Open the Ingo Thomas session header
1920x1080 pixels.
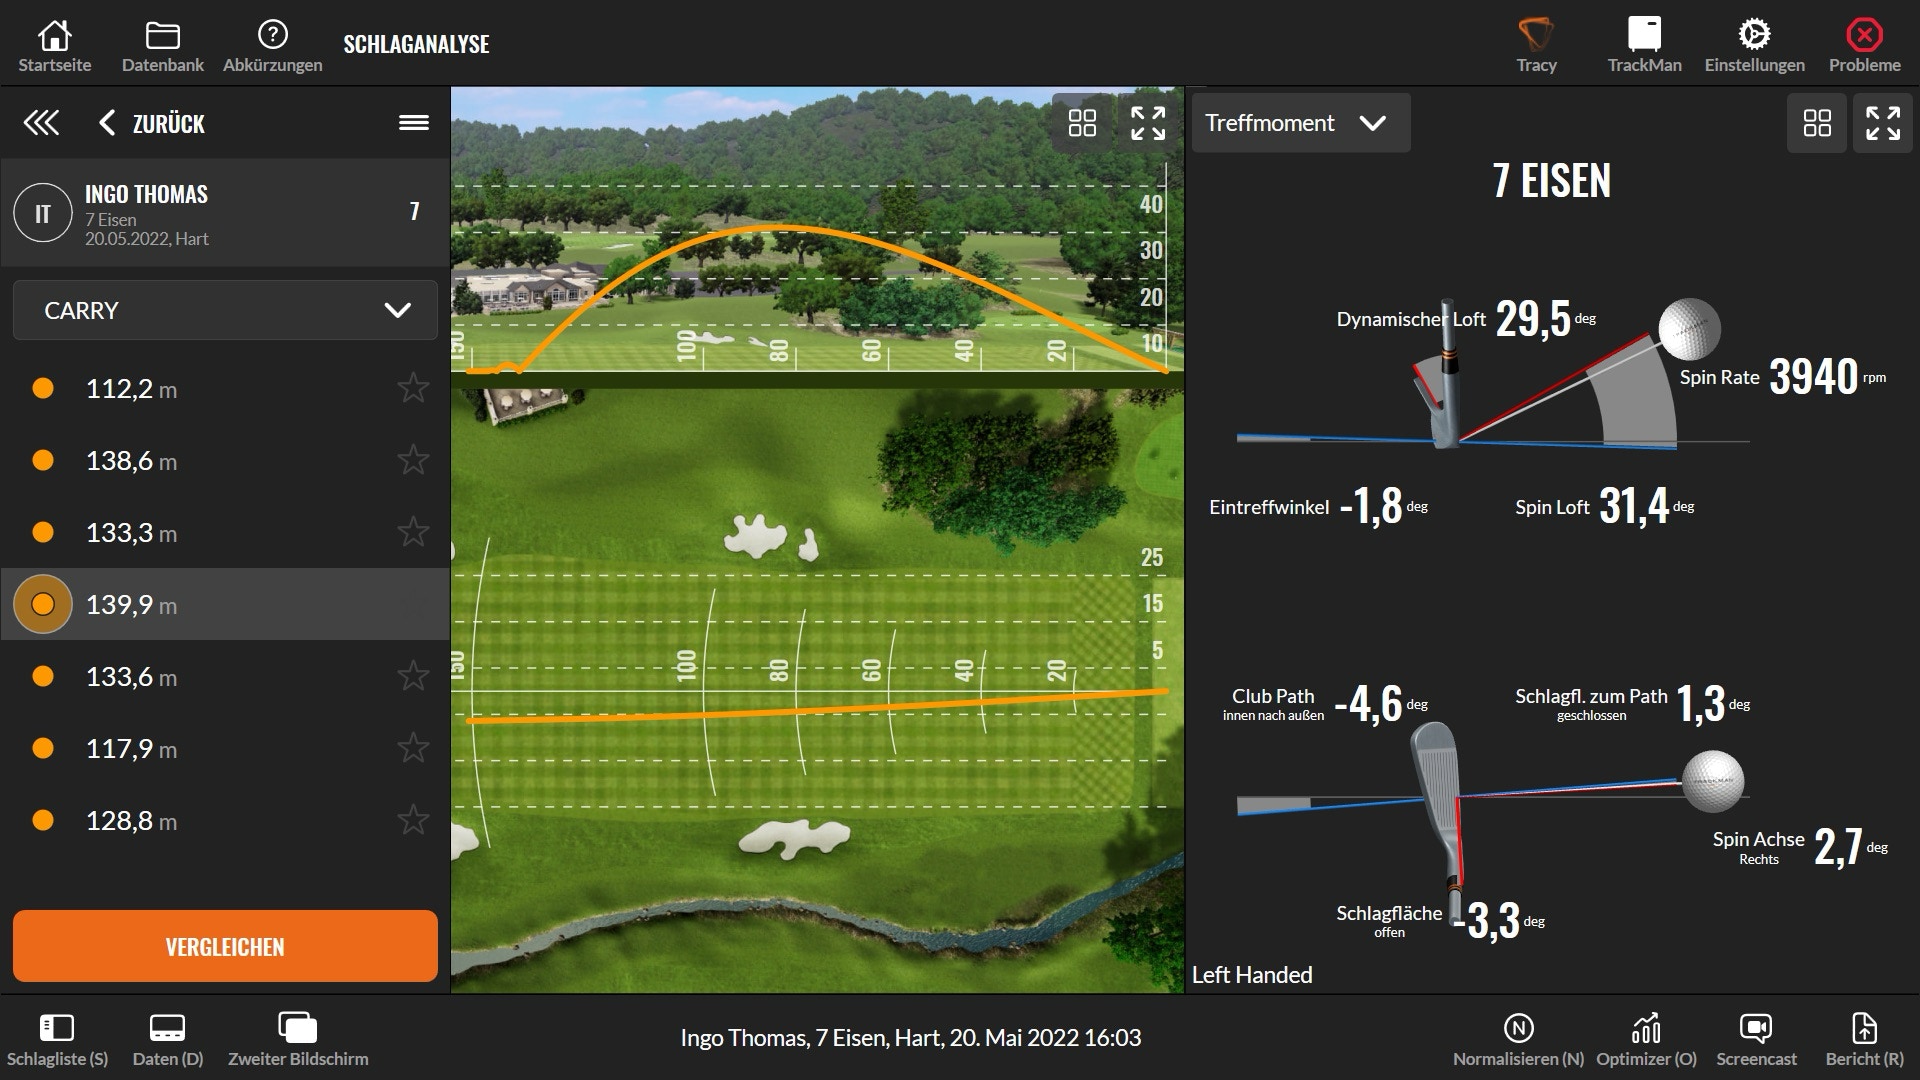225,213
